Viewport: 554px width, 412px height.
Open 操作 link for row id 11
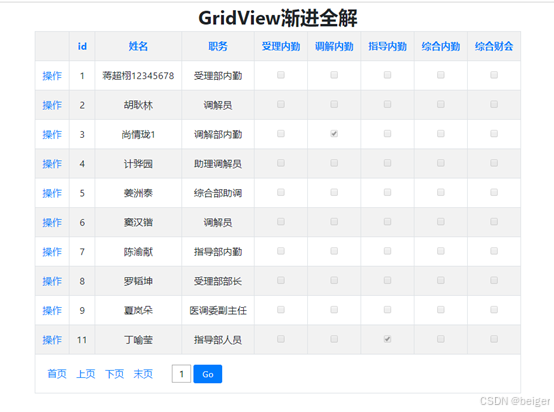52,340
